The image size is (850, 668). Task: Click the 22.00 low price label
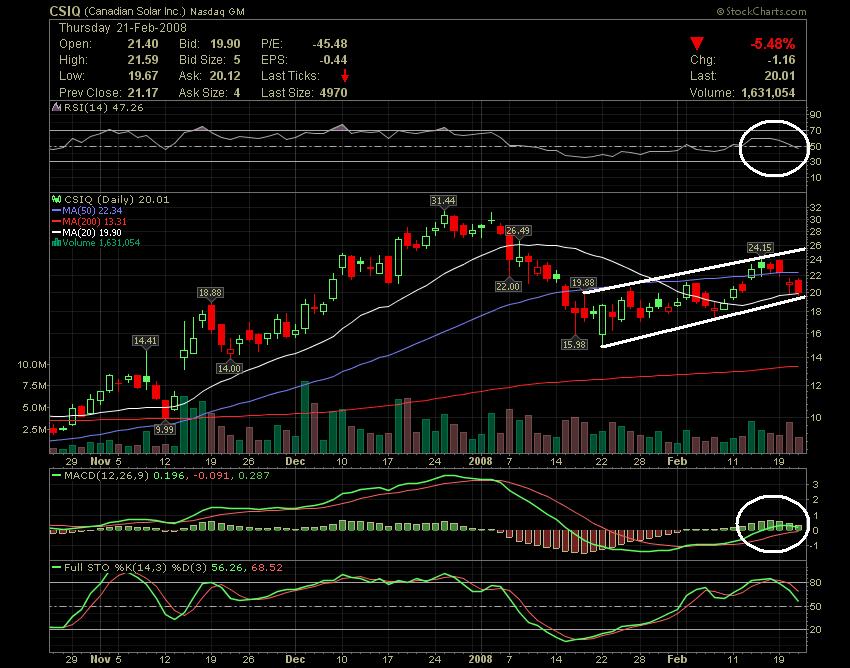(508, 286)
